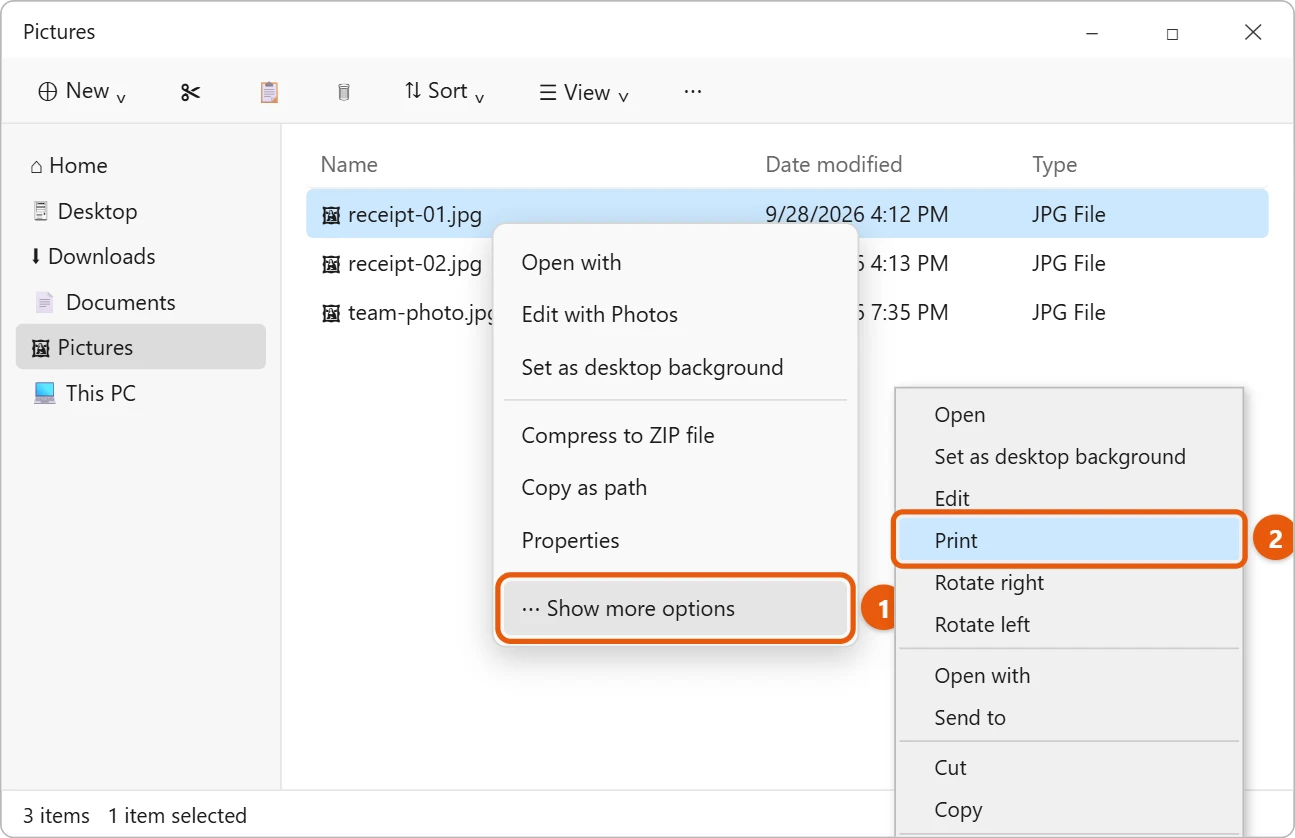Click the Documents icon in the sidebar
The height and width of the screenshot is (838, 1295).
tap(44, 302)
